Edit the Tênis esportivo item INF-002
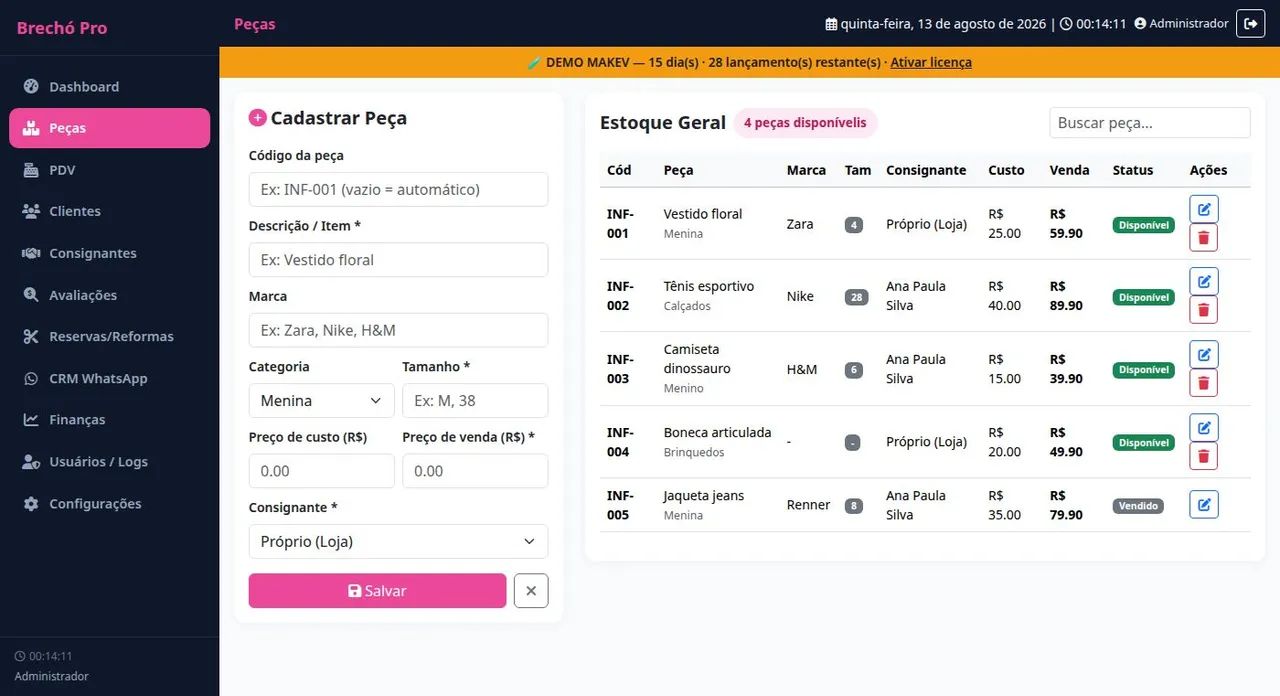Viewport: 1280px width, 696px height. coord(1204,281)
